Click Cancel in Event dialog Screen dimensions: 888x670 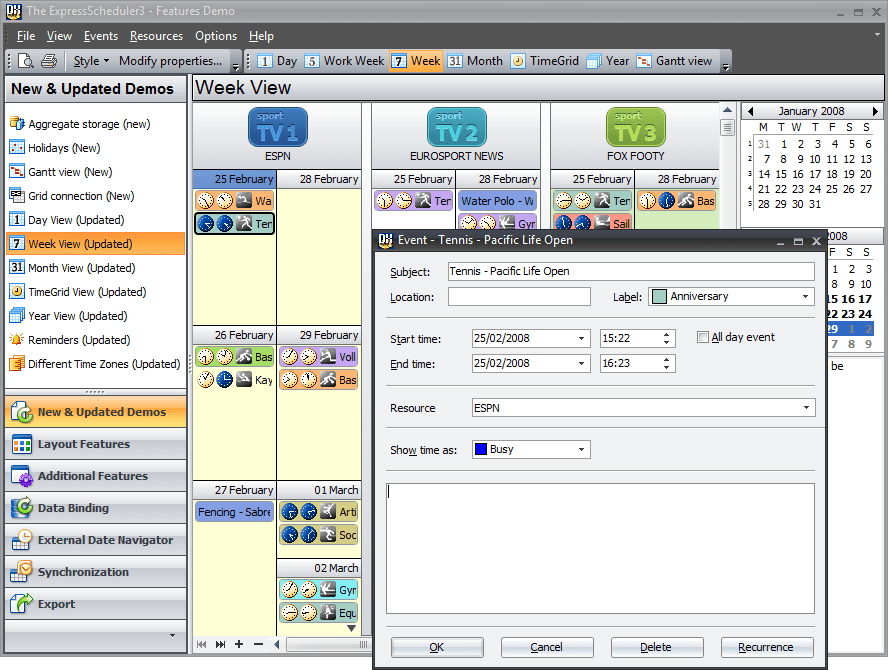point(547,647)
